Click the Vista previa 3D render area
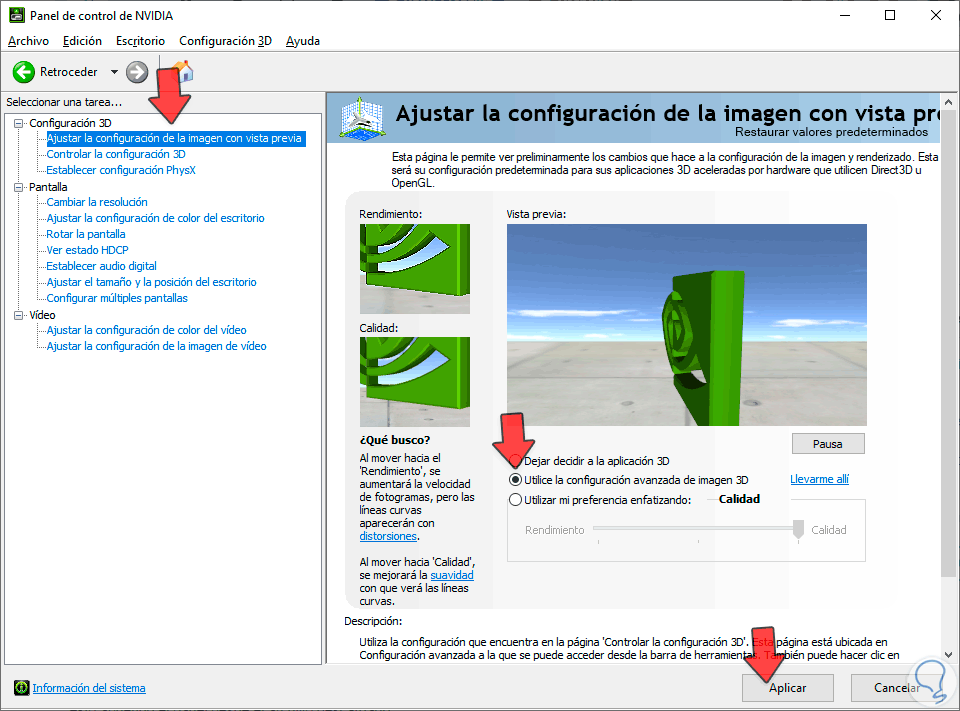The image size is (960, 711). [x=686, y=325]
